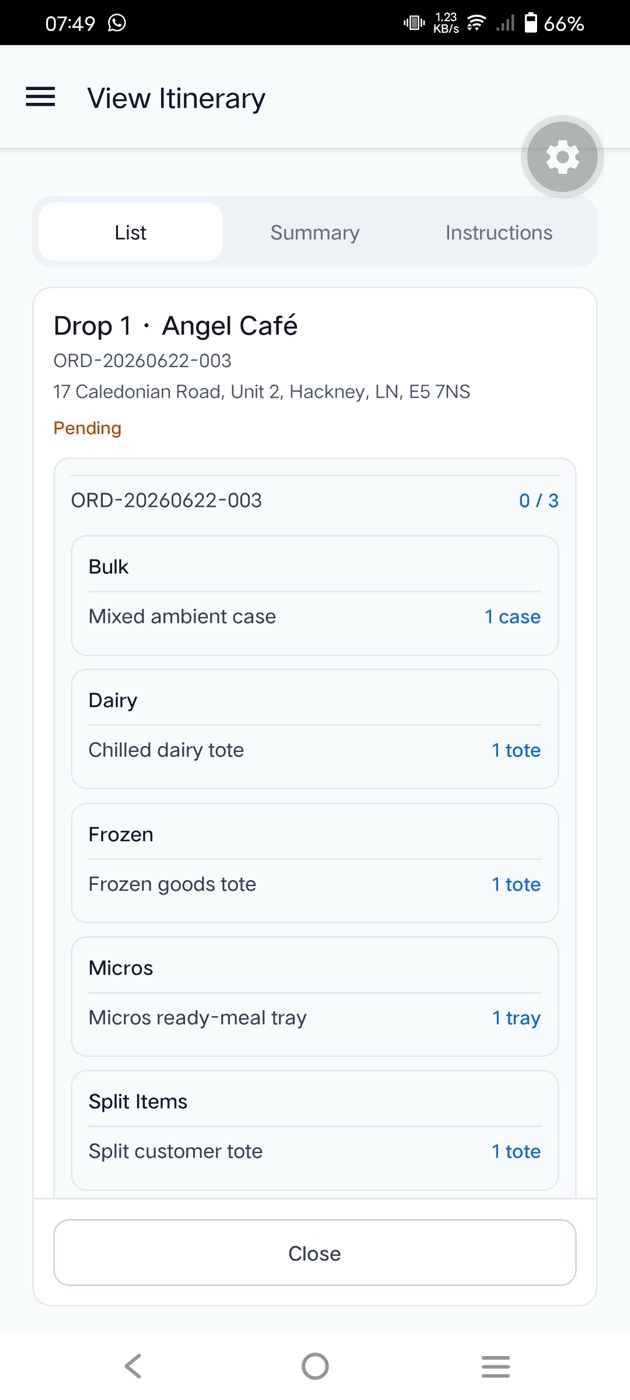The image size is (630, 1400).
Task: Close the itinerary drop card
Action: point(315,1253)
